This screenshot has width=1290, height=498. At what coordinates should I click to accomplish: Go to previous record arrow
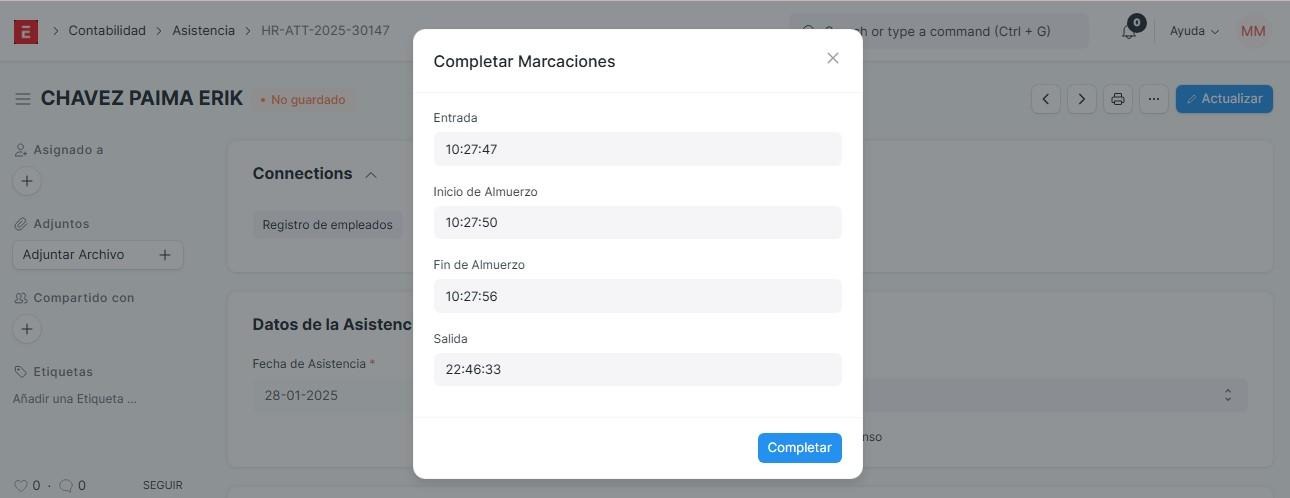1045,99
